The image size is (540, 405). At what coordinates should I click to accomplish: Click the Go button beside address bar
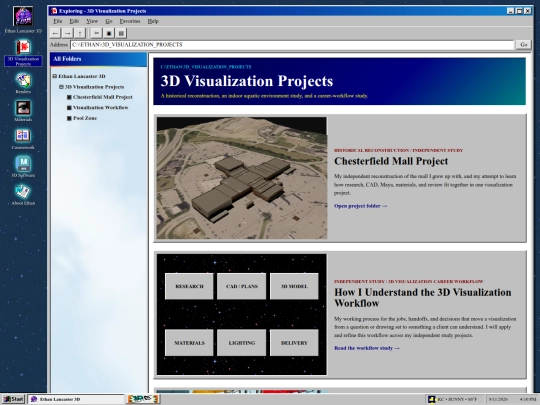coord(524,45)
